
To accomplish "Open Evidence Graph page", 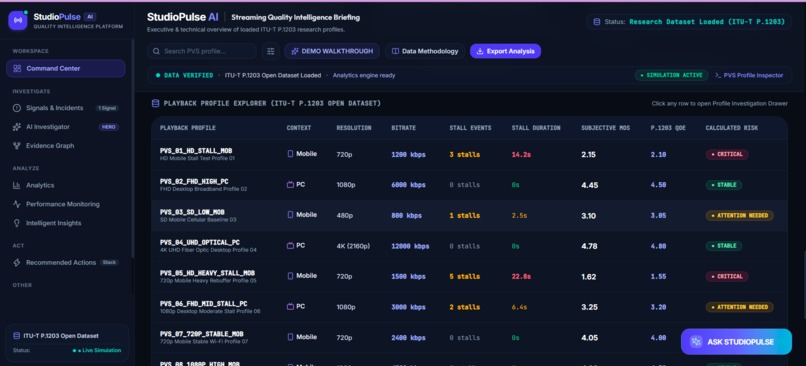I will pos(66,146).
